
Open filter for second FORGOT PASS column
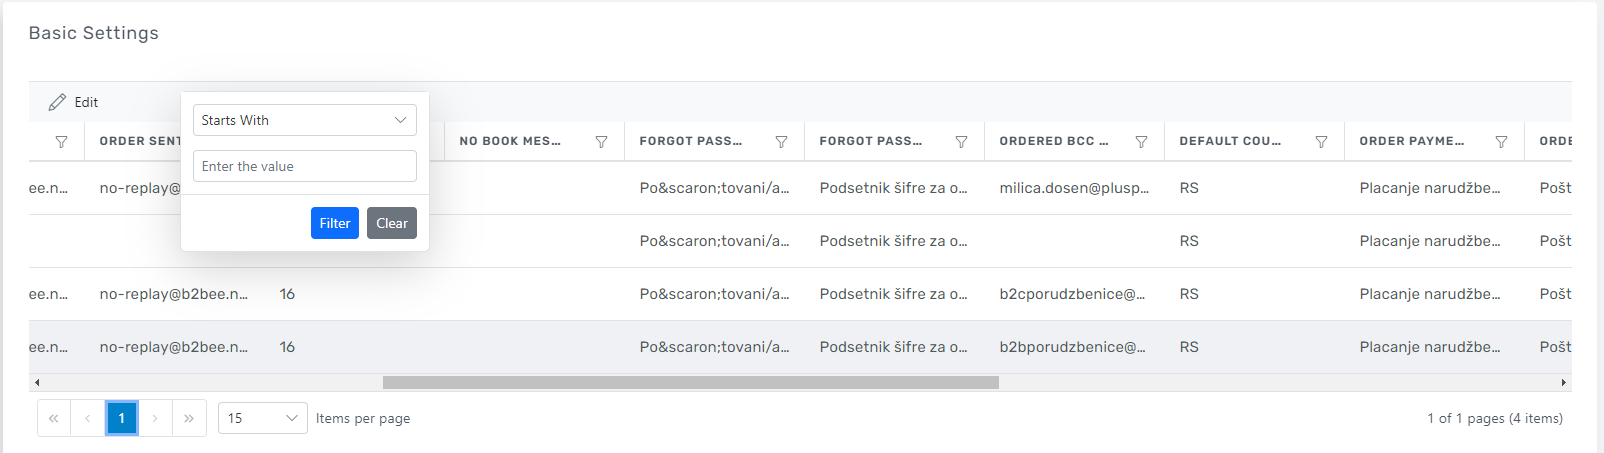(x=961, y=142)
